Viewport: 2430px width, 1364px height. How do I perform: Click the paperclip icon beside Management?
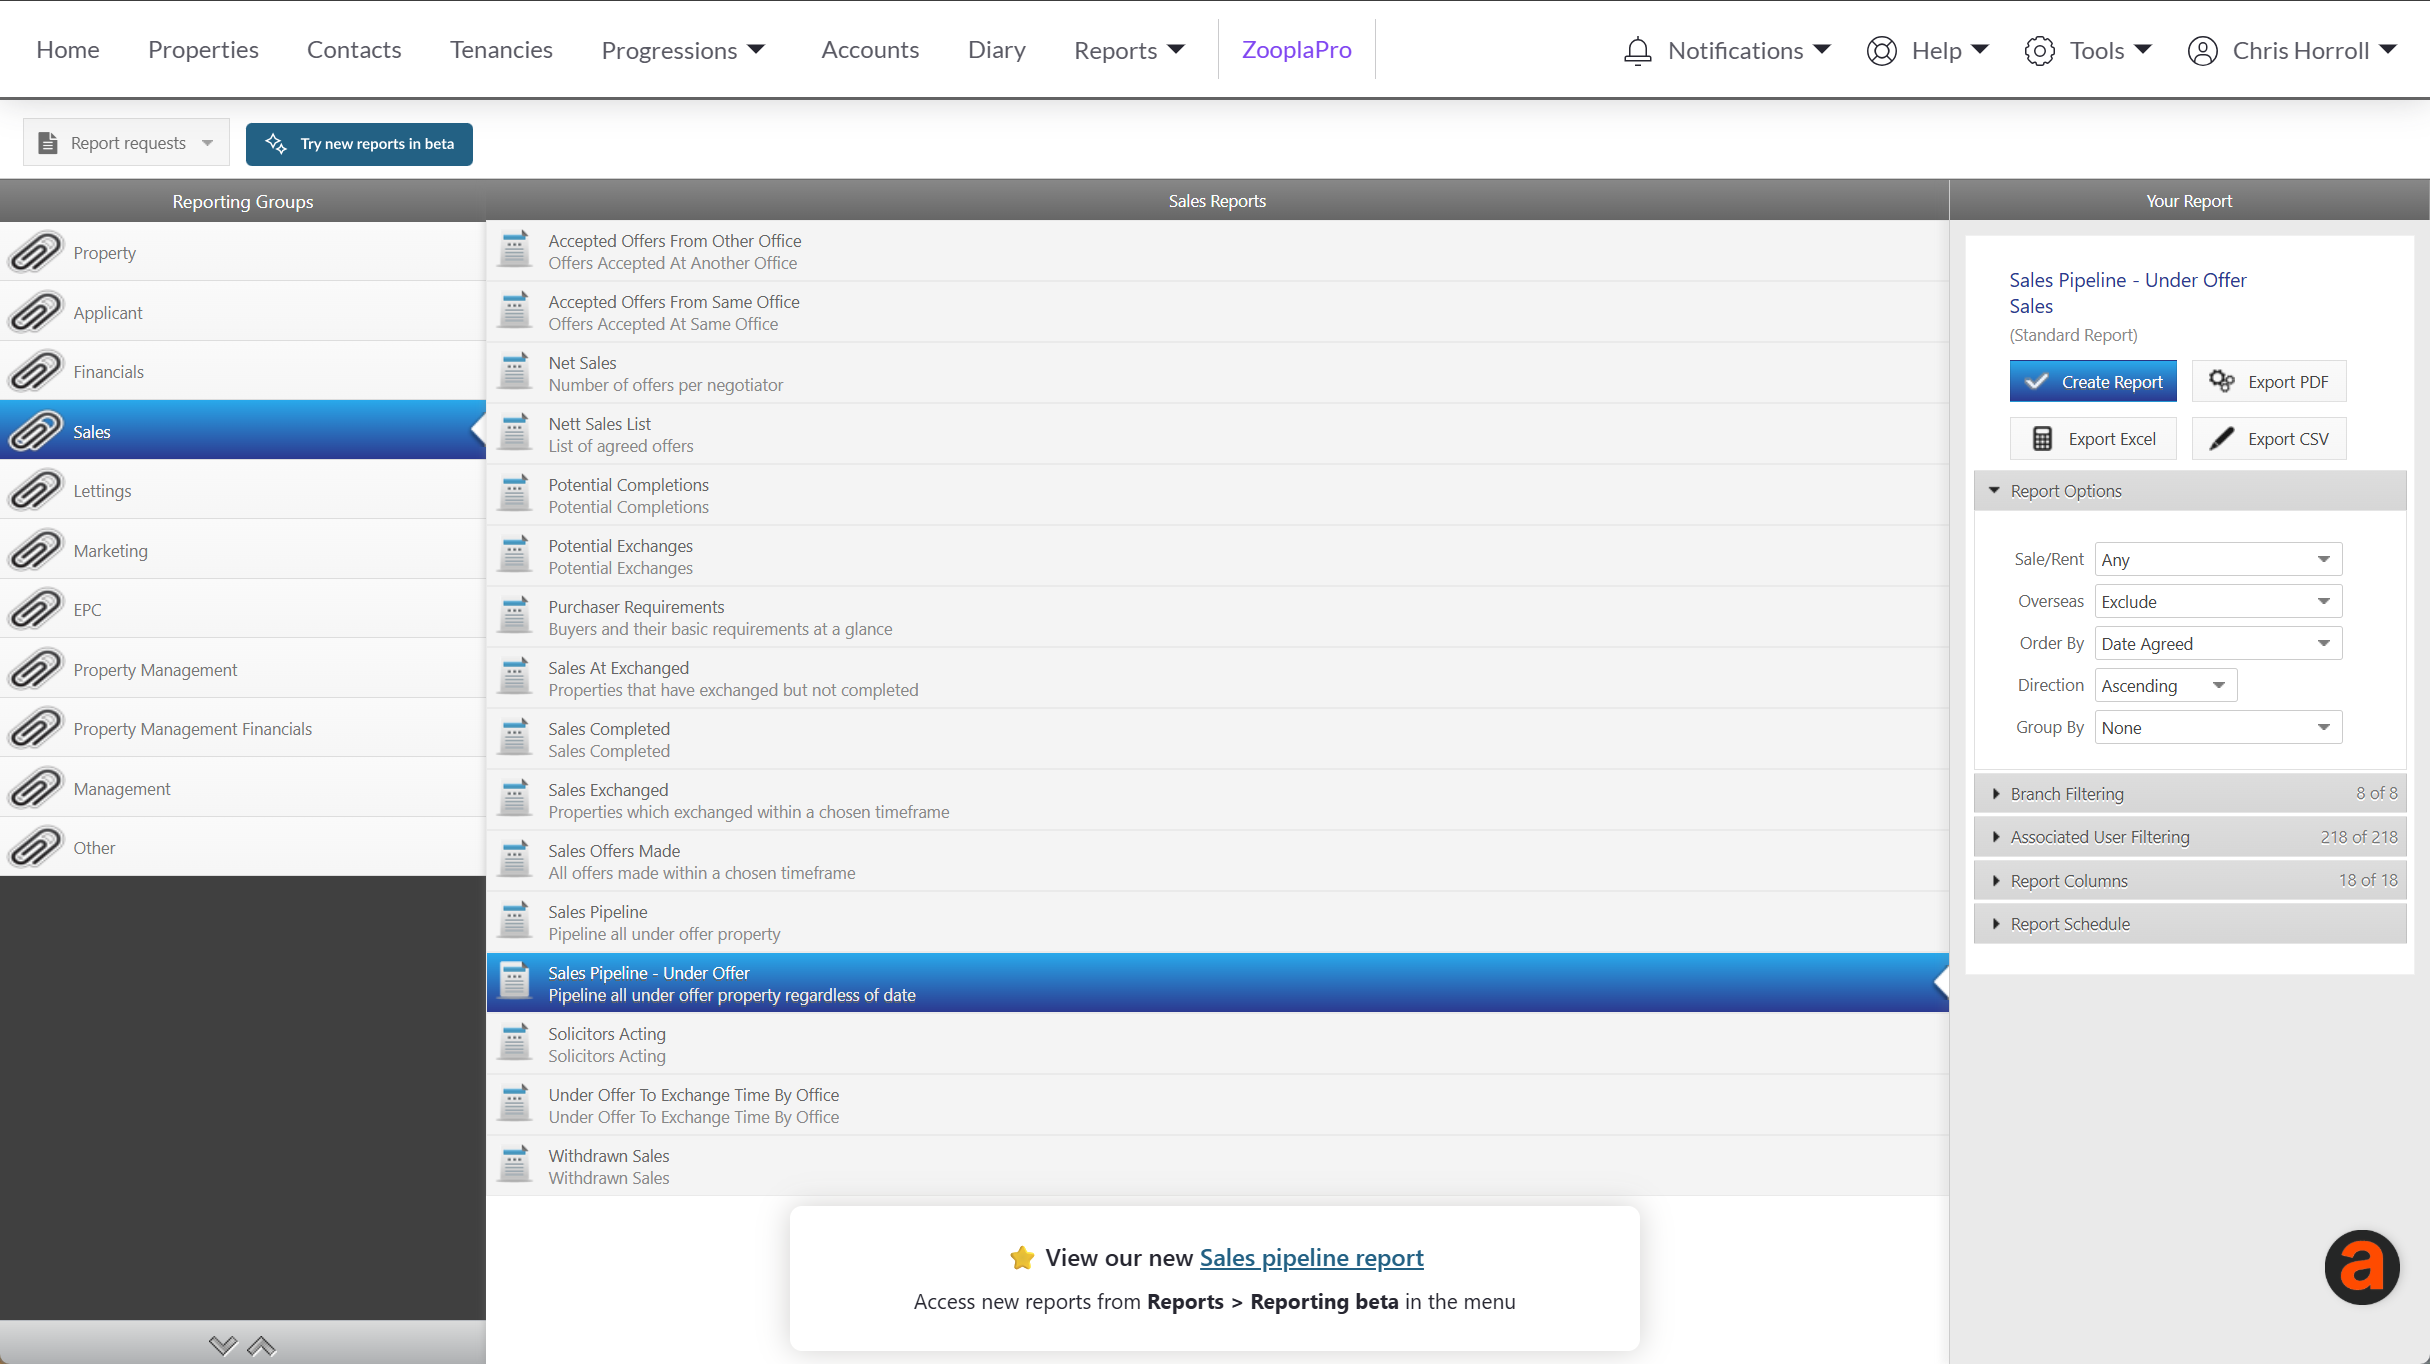35,788
